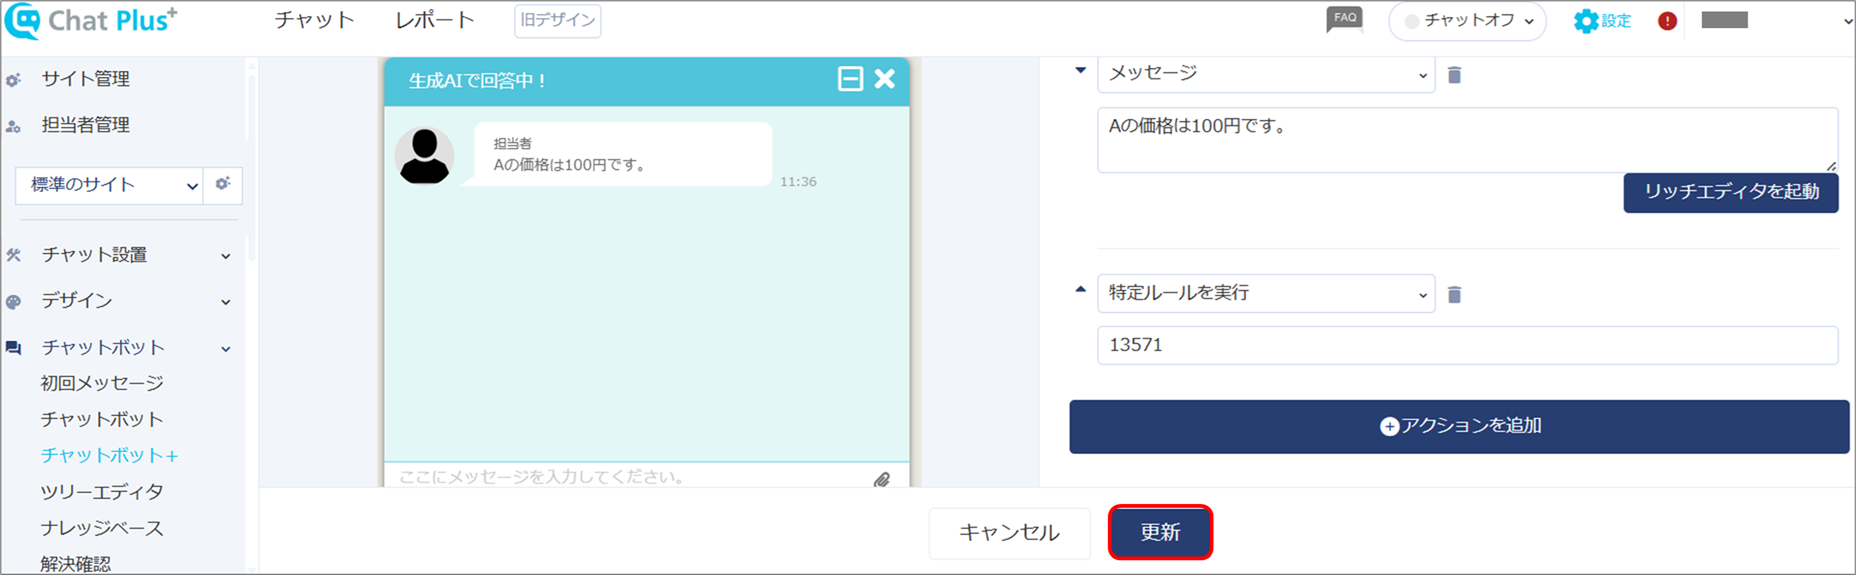Click the rule ID field containing 13571
This screenshot has width=1856, height=575.
[1467, 345]
